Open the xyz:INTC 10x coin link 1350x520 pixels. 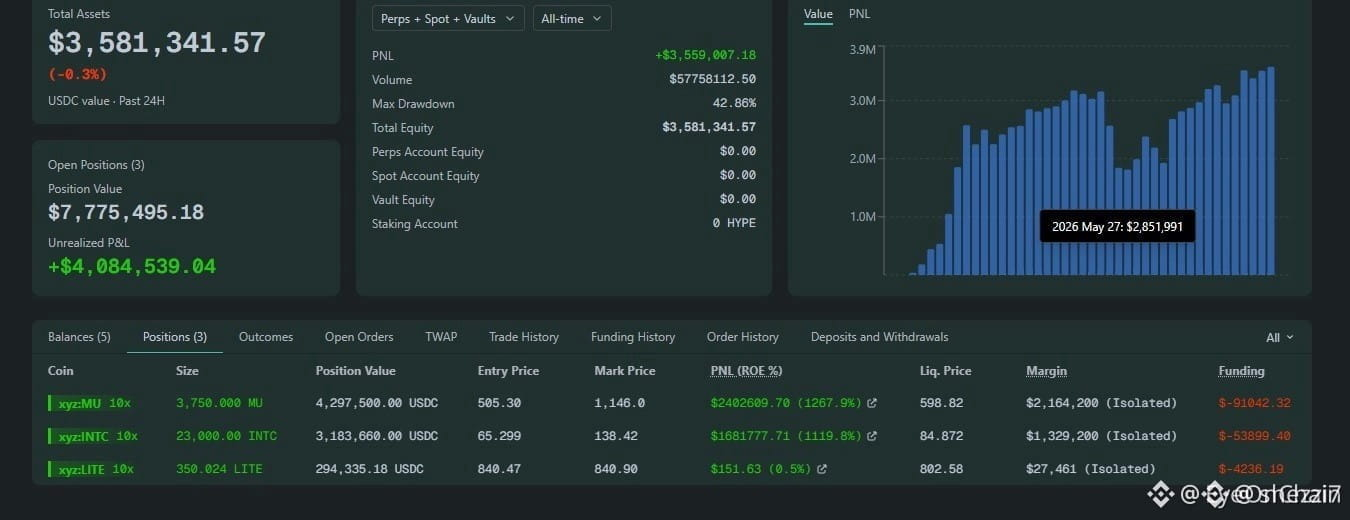tap(95, 436)
